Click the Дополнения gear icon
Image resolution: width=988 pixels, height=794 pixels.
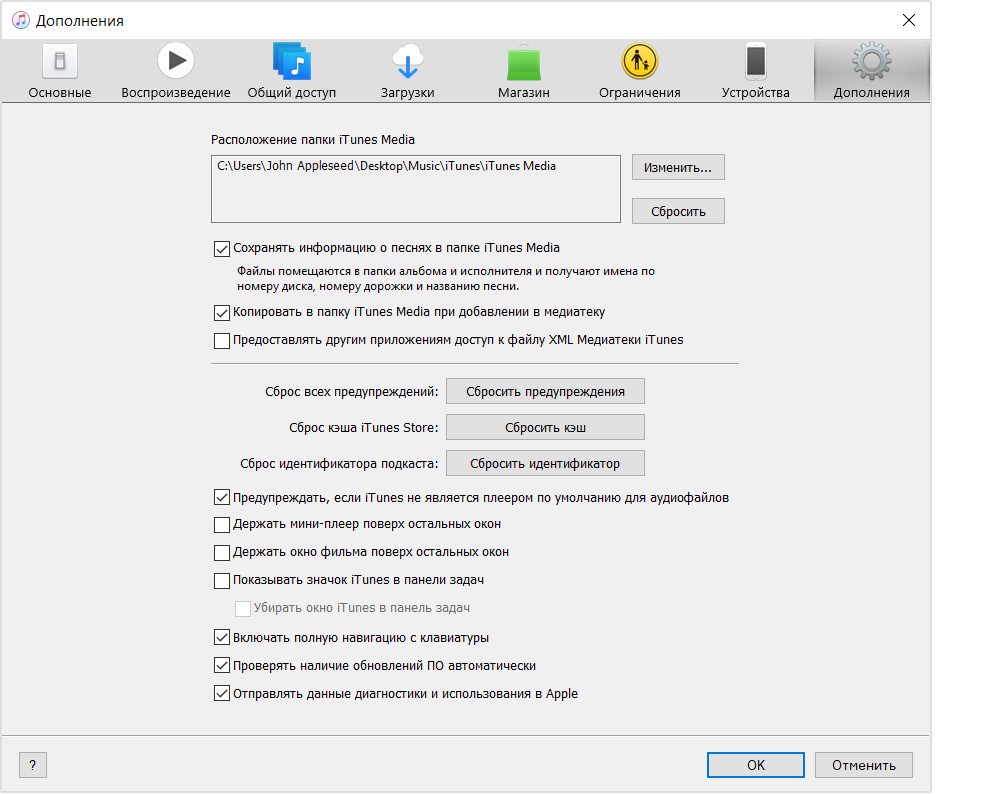tap(871, 62)
